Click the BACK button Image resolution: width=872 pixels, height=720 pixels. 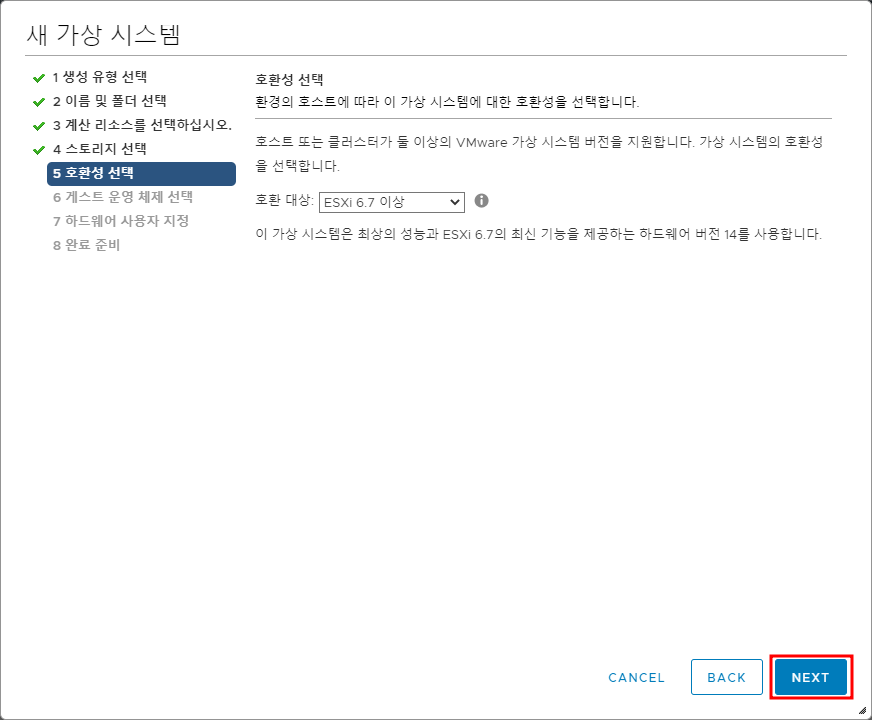[726, 677]
